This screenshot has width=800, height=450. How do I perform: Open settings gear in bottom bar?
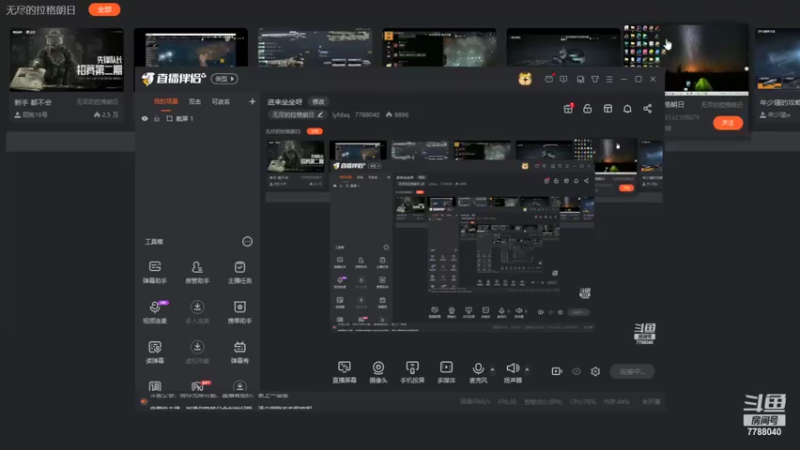tap(595, 371)
